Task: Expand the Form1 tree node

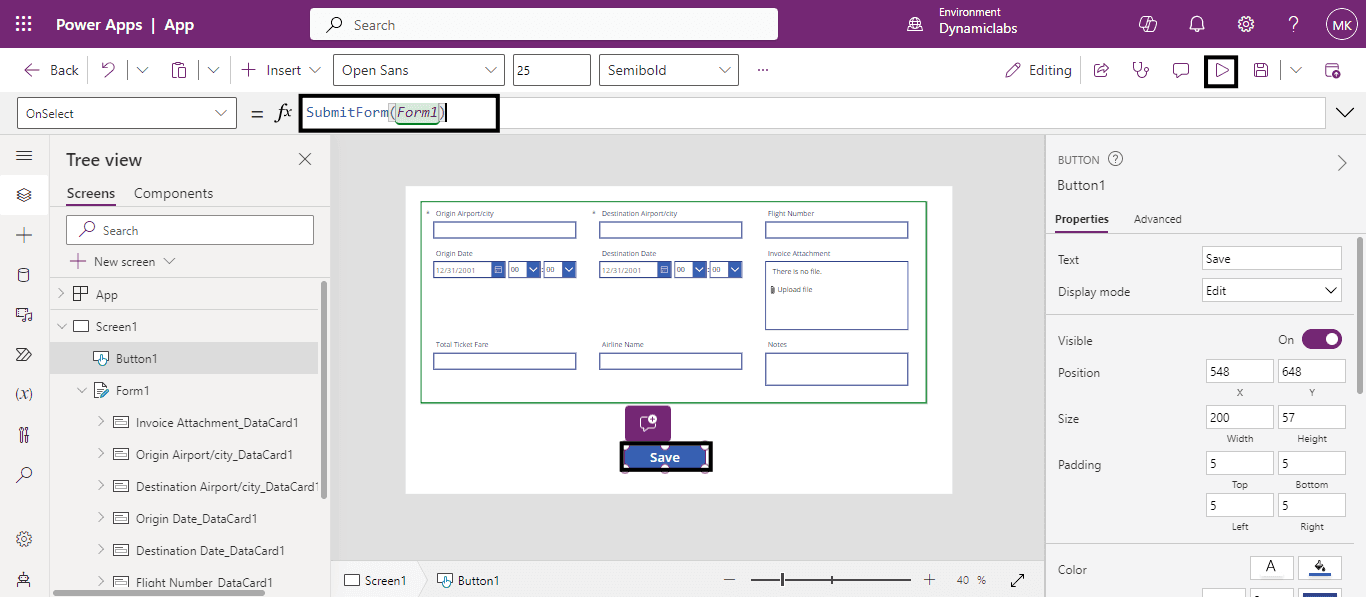Action: click(x=82, y=391)
